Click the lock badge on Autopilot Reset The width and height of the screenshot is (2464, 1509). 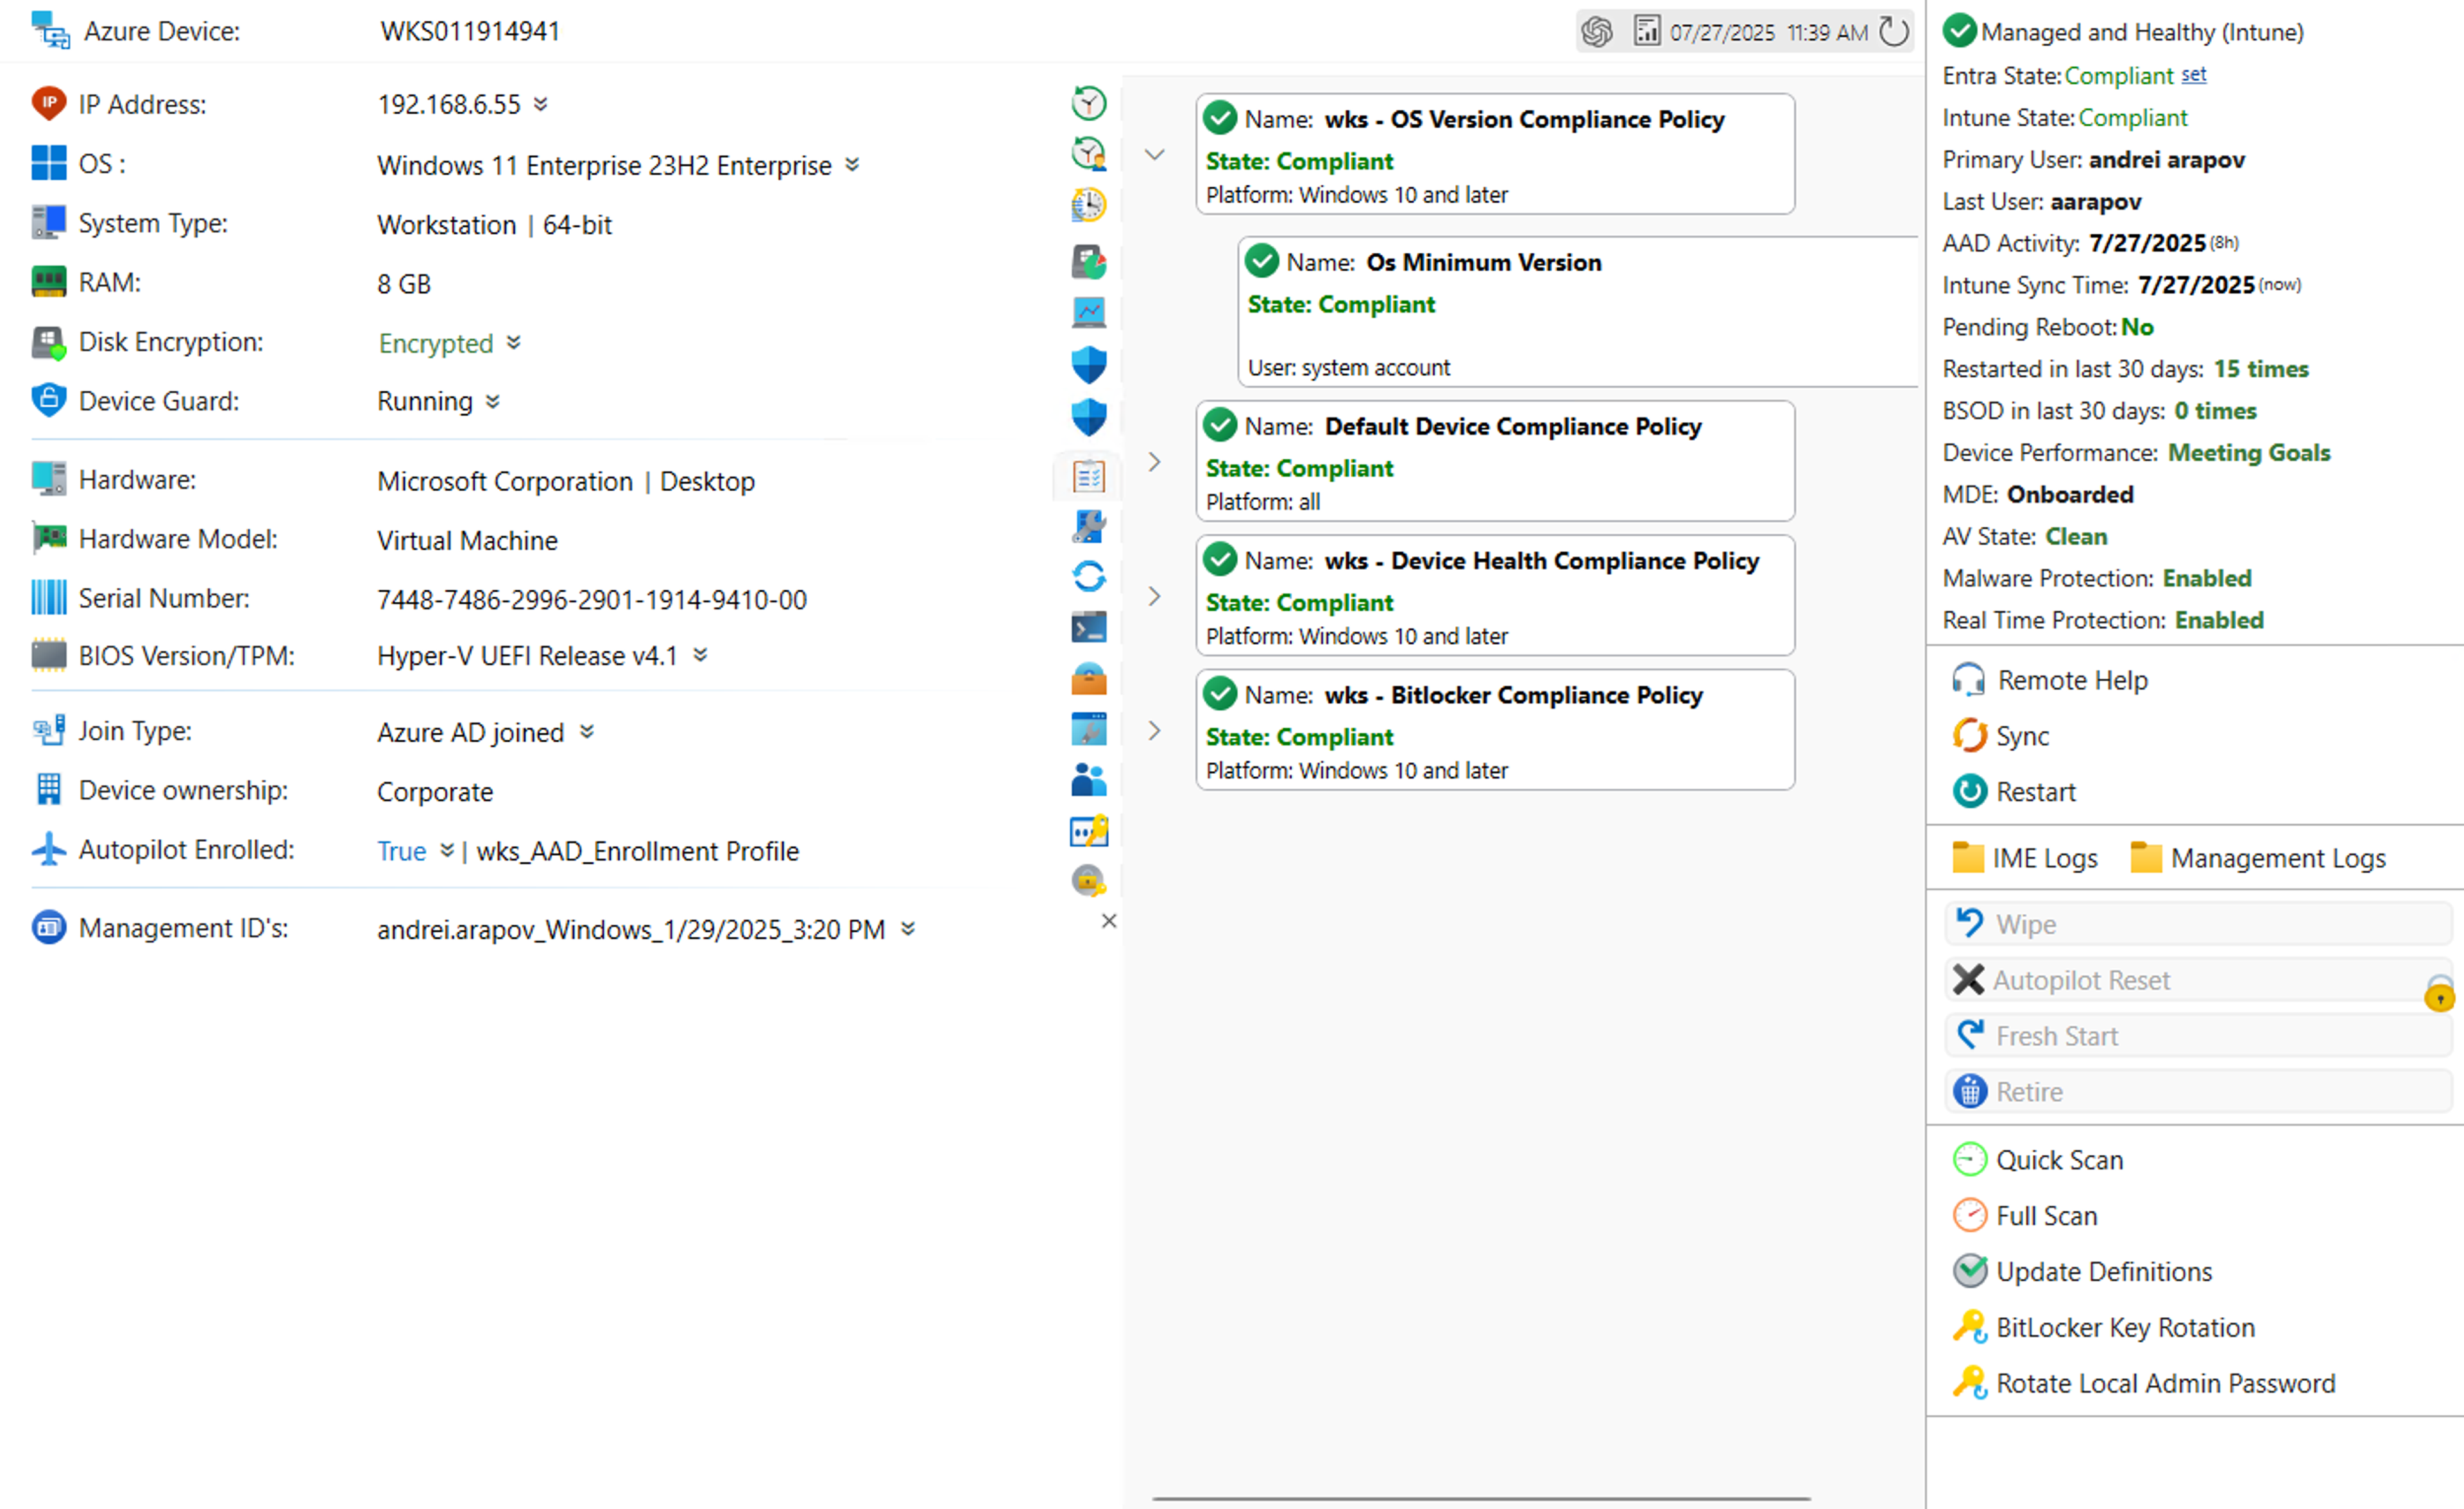(2439, 993)
